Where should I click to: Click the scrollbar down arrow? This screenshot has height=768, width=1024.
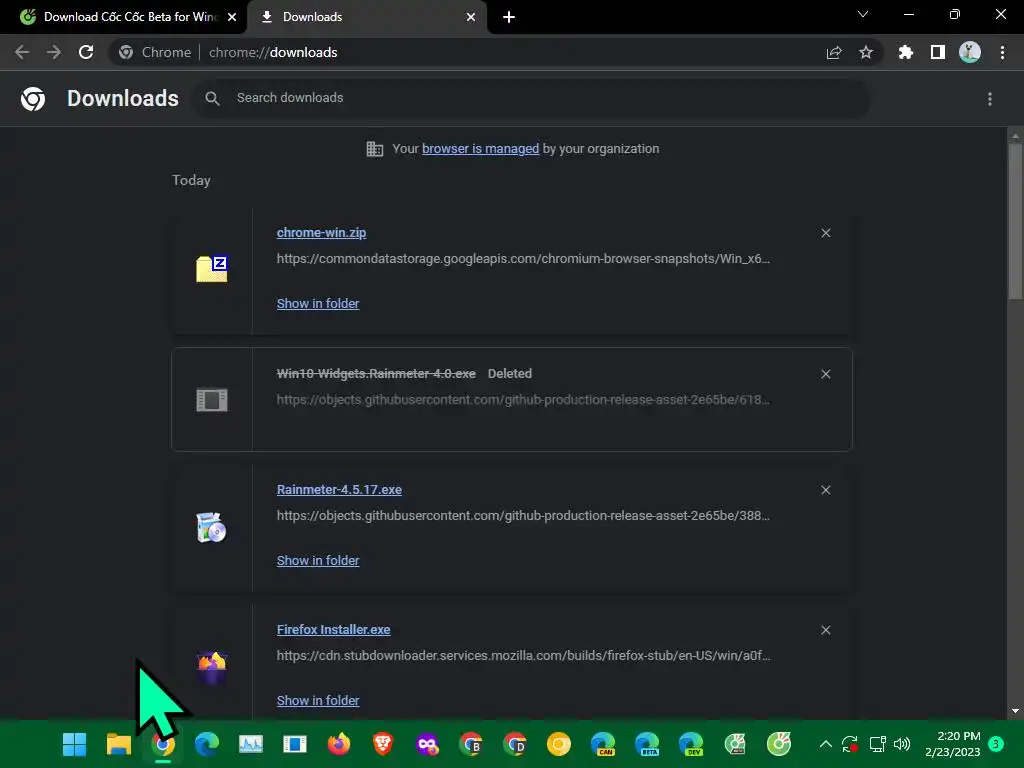(1015, 711)
